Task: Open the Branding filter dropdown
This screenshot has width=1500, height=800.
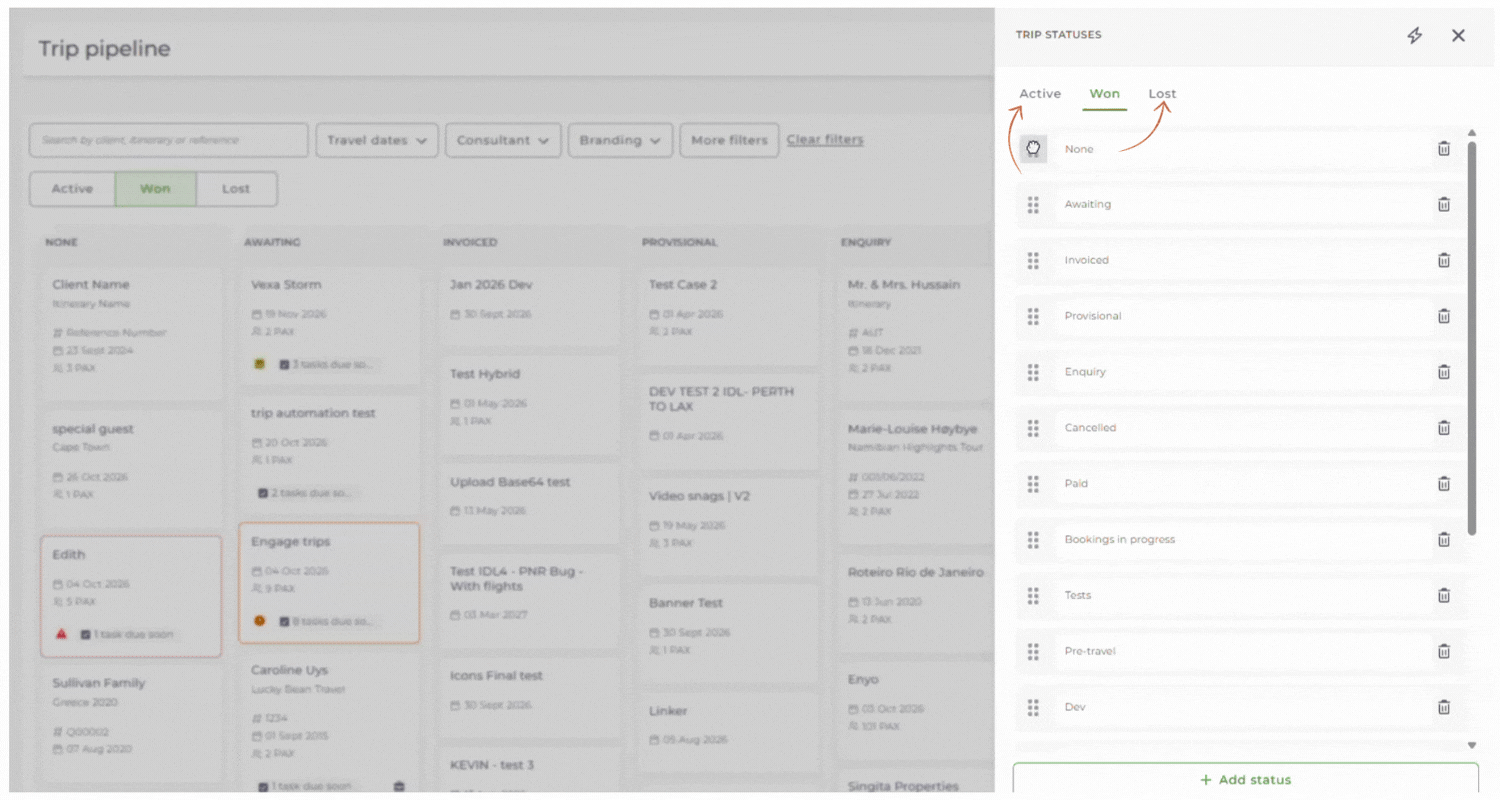Action: point(620,141)
